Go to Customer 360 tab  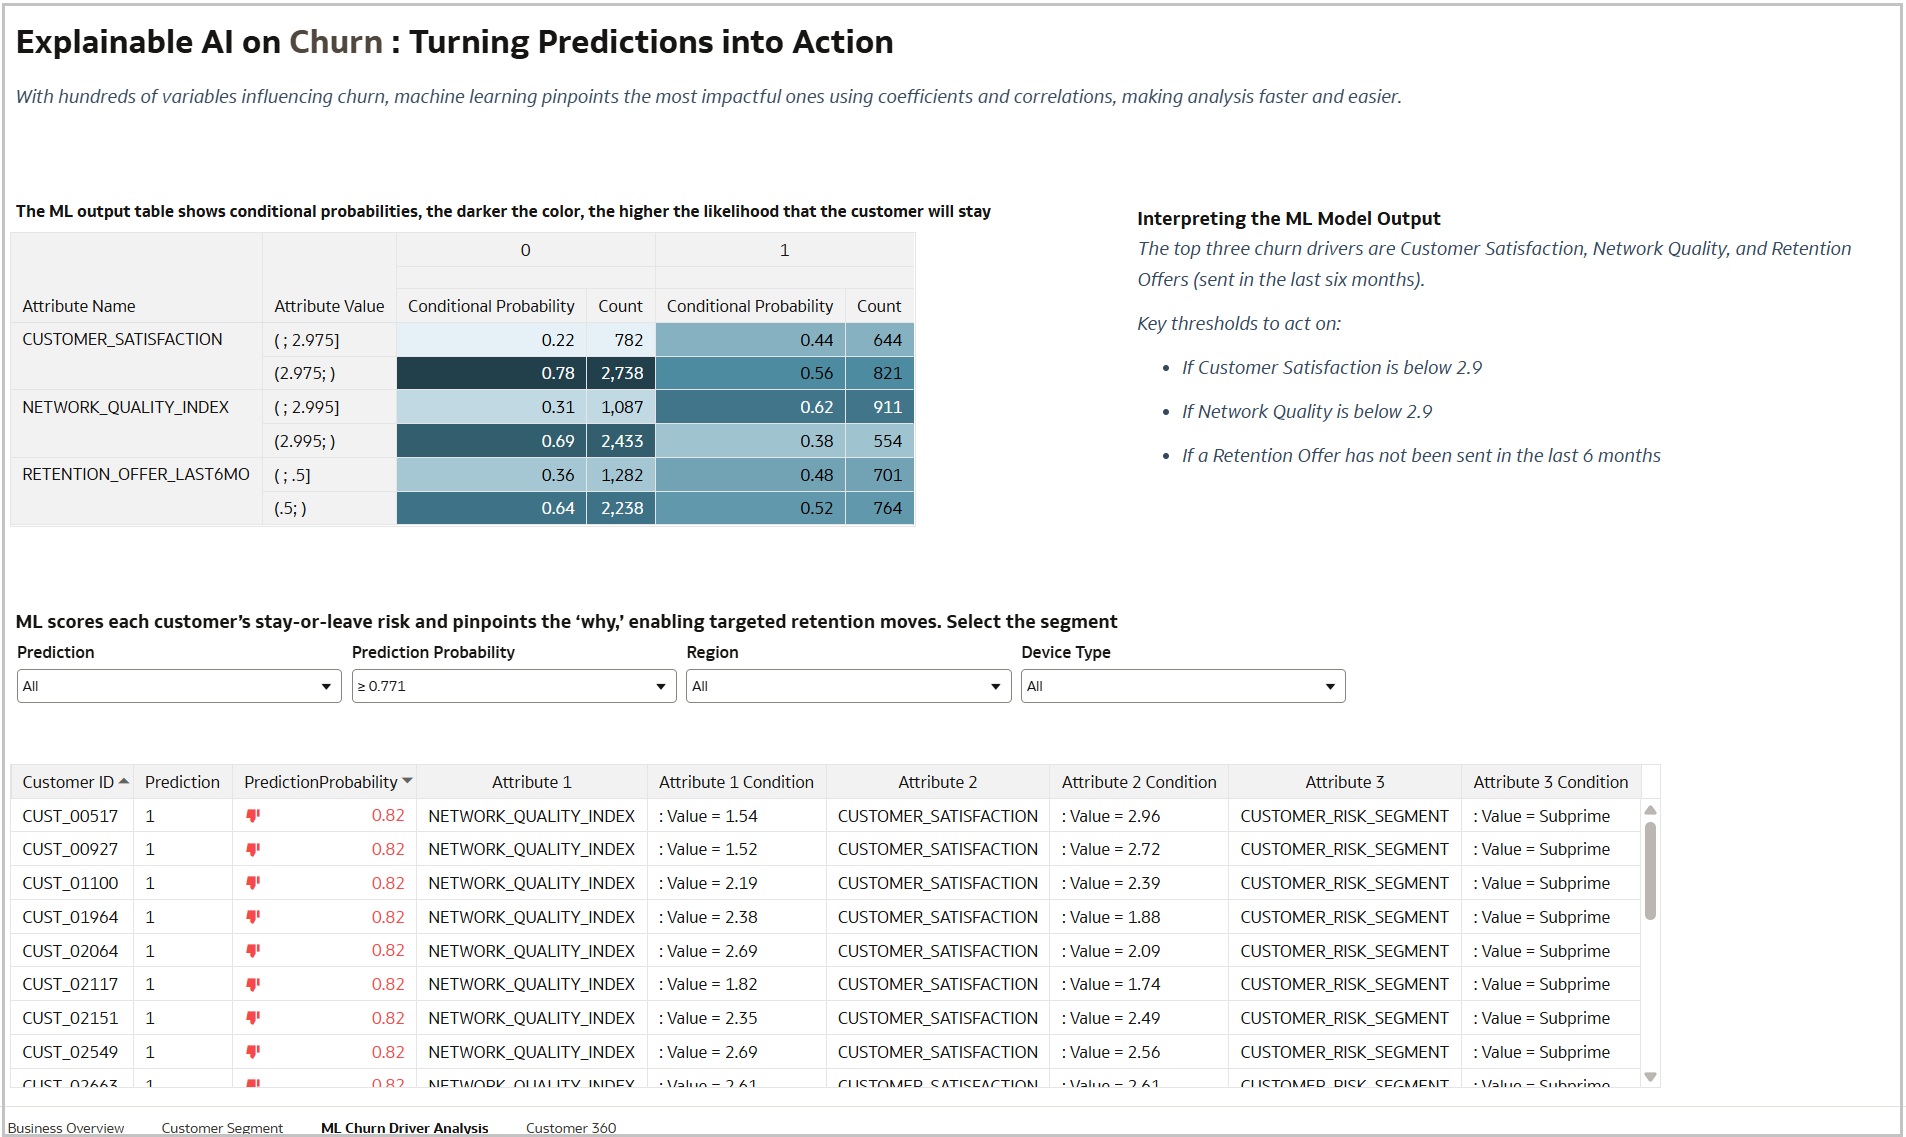click(571, 1128)
